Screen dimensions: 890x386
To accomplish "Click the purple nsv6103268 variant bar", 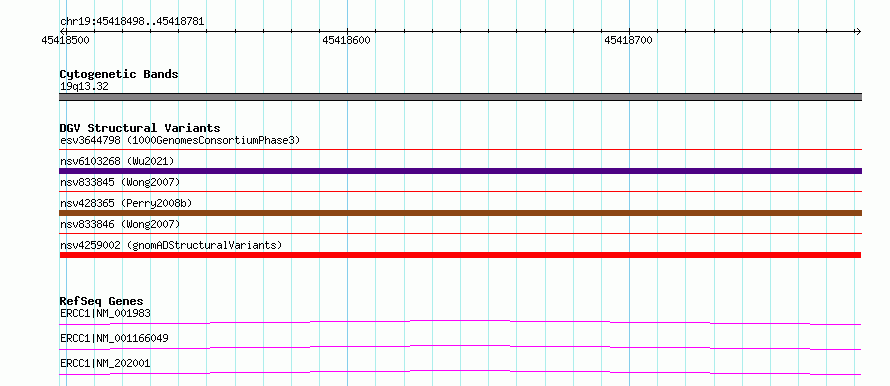I will 460,171.
